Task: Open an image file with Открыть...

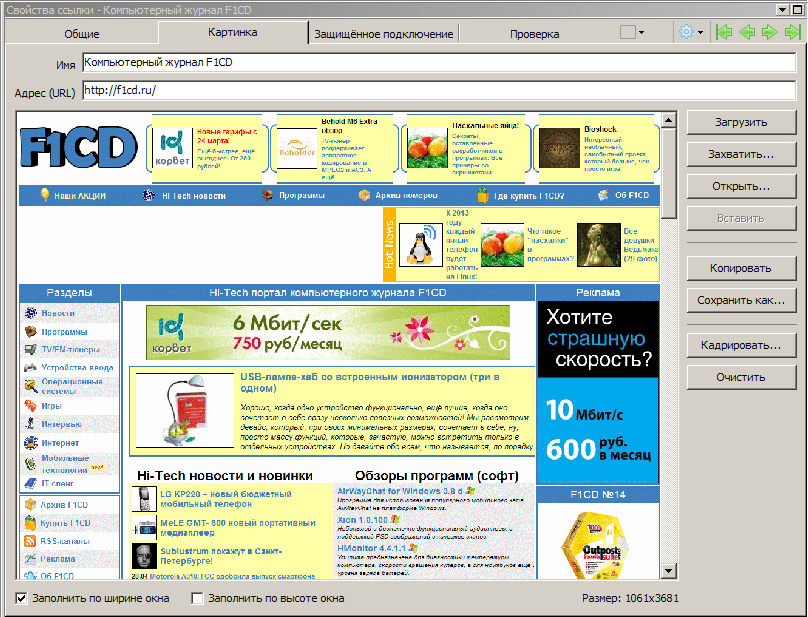Action: (742, 187)
